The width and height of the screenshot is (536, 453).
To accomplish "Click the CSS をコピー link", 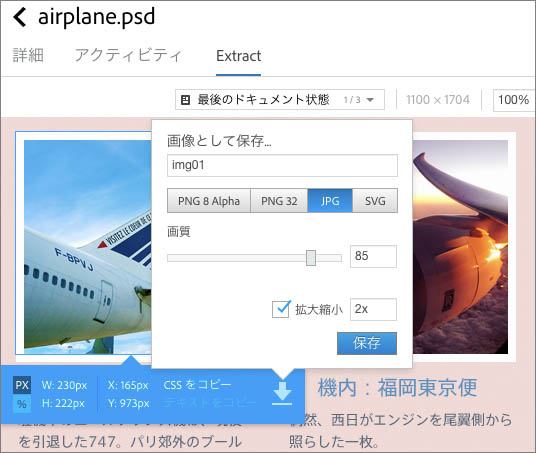I will pyautogui.click(x=197, y=385).
